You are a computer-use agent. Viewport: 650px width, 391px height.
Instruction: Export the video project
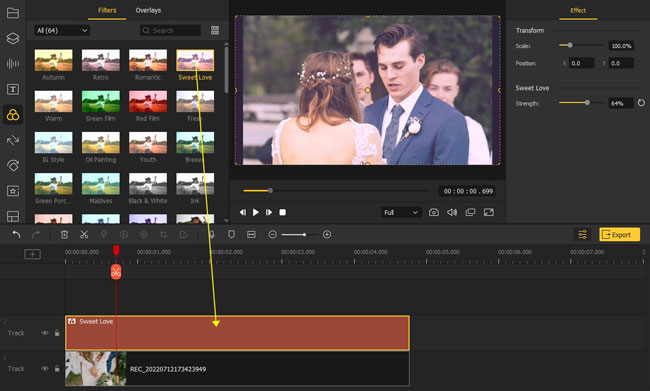pyautogui.click(x=619, y=235)
